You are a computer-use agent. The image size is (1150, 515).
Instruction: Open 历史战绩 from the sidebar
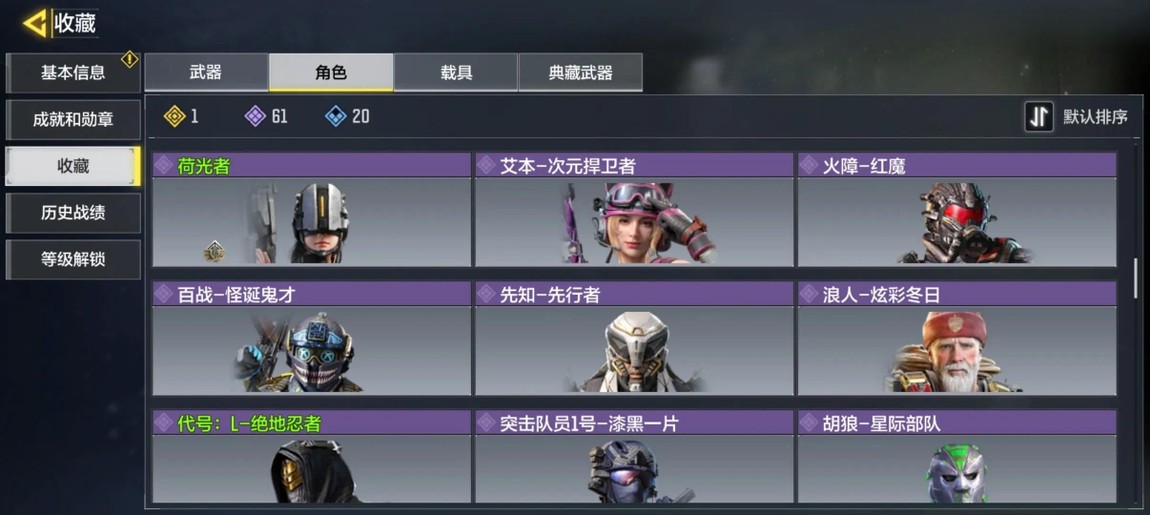pos(73,213)
